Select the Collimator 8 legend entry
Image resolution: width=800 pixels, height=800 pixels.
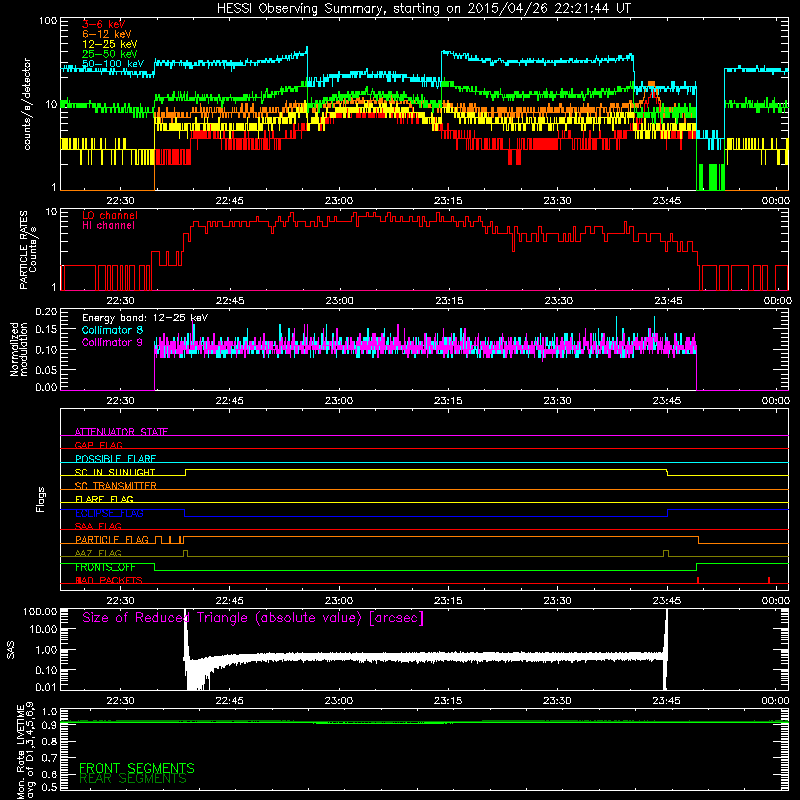[x=112, y=330]
